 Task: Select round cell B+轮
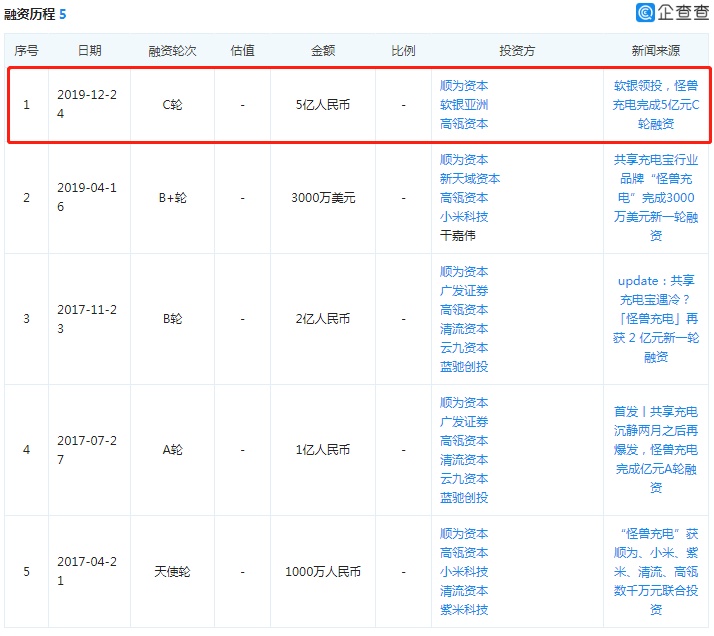172,198
